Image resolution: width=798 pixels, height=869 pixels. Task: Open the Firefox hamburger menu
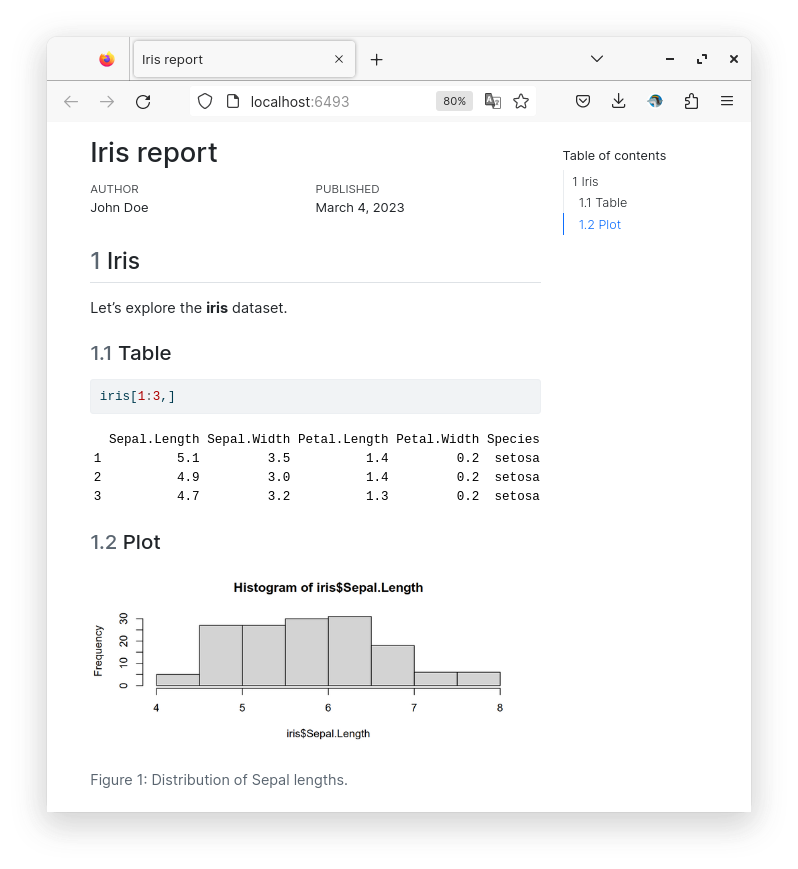(727, 101)
